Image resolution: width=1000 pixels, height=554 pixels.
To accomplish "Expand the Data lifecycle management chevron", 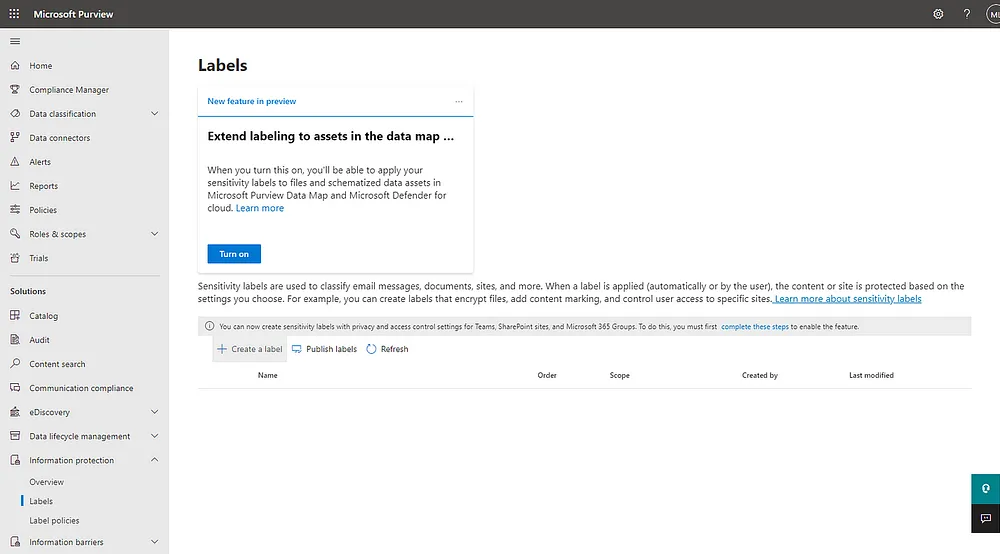I will click(154, 436).
